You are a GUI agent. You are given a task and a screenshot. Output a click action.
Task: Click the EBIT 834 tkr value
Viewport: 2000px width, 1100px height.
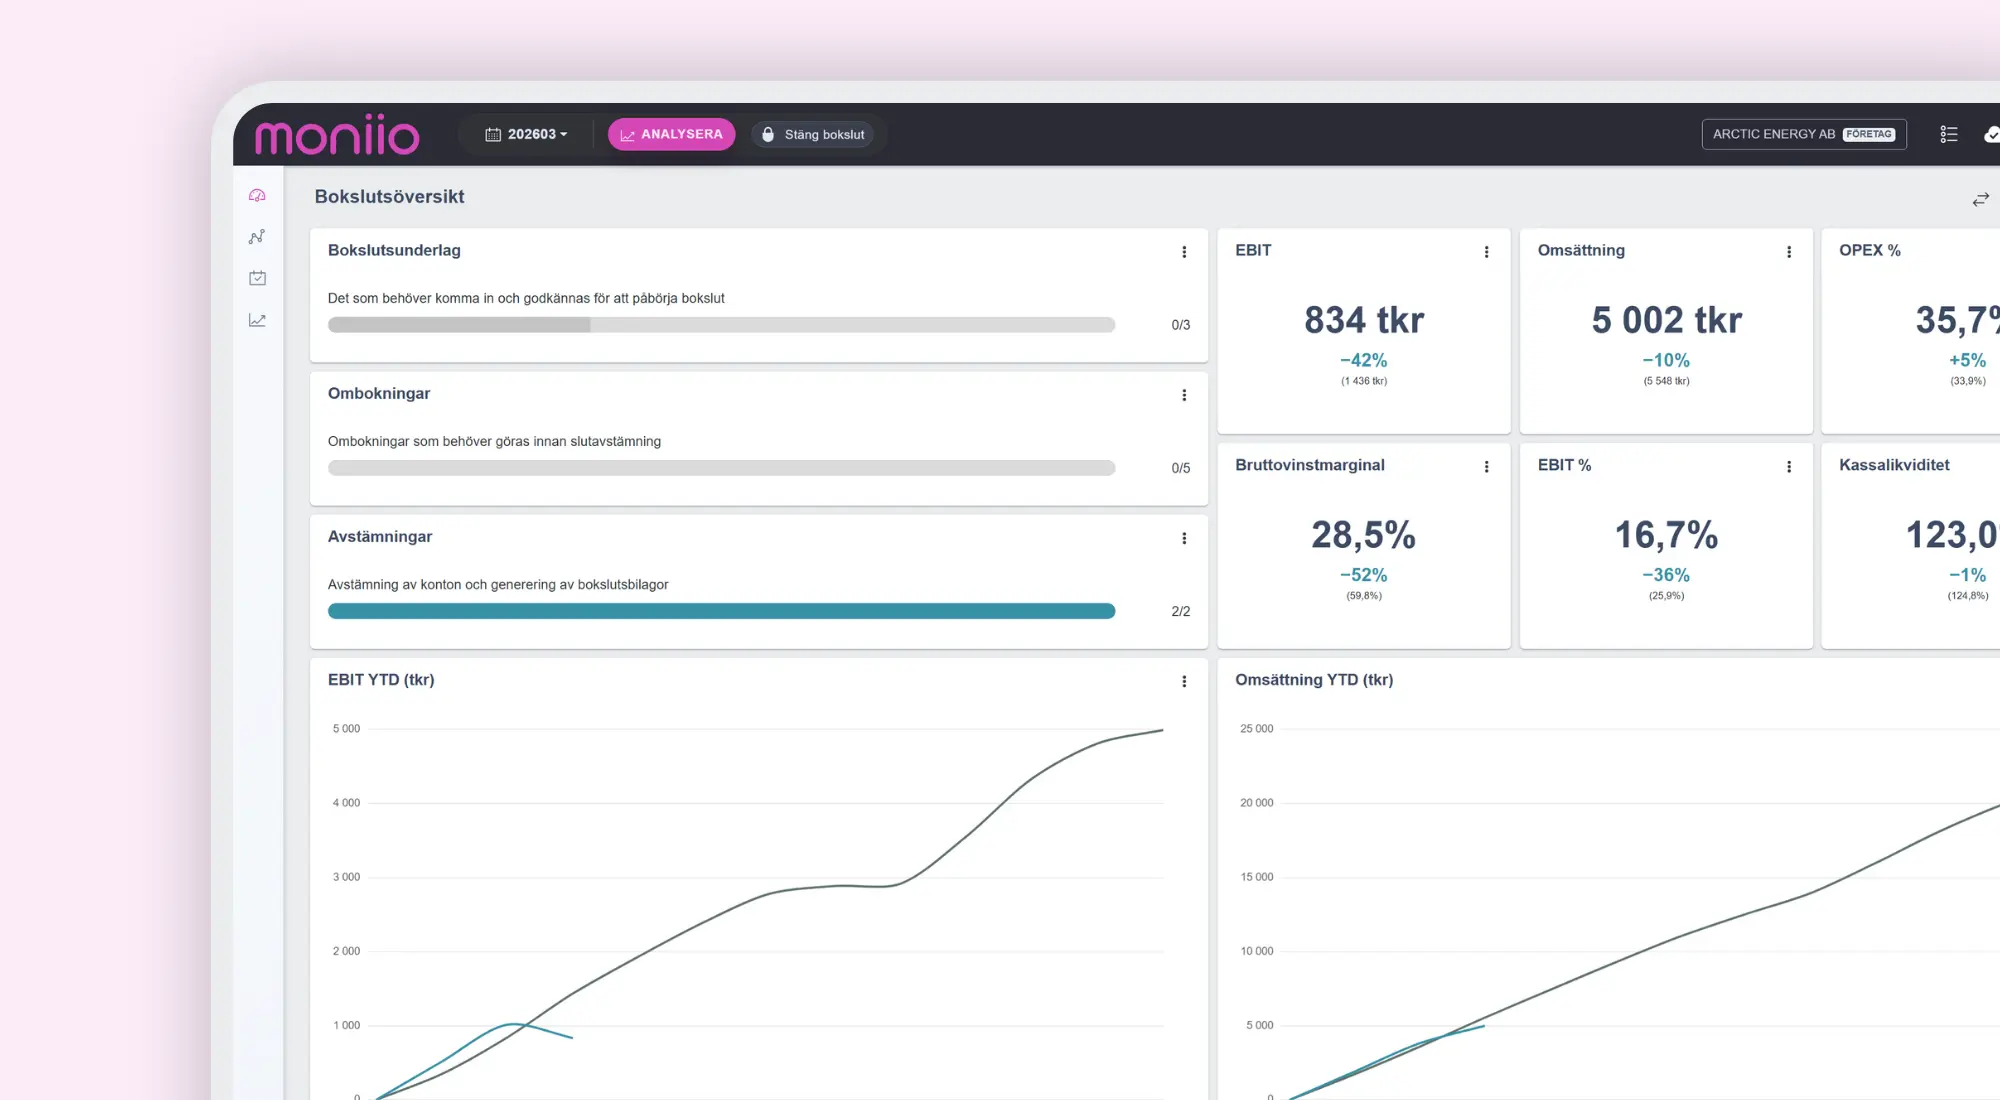[x=1364, y=320]
